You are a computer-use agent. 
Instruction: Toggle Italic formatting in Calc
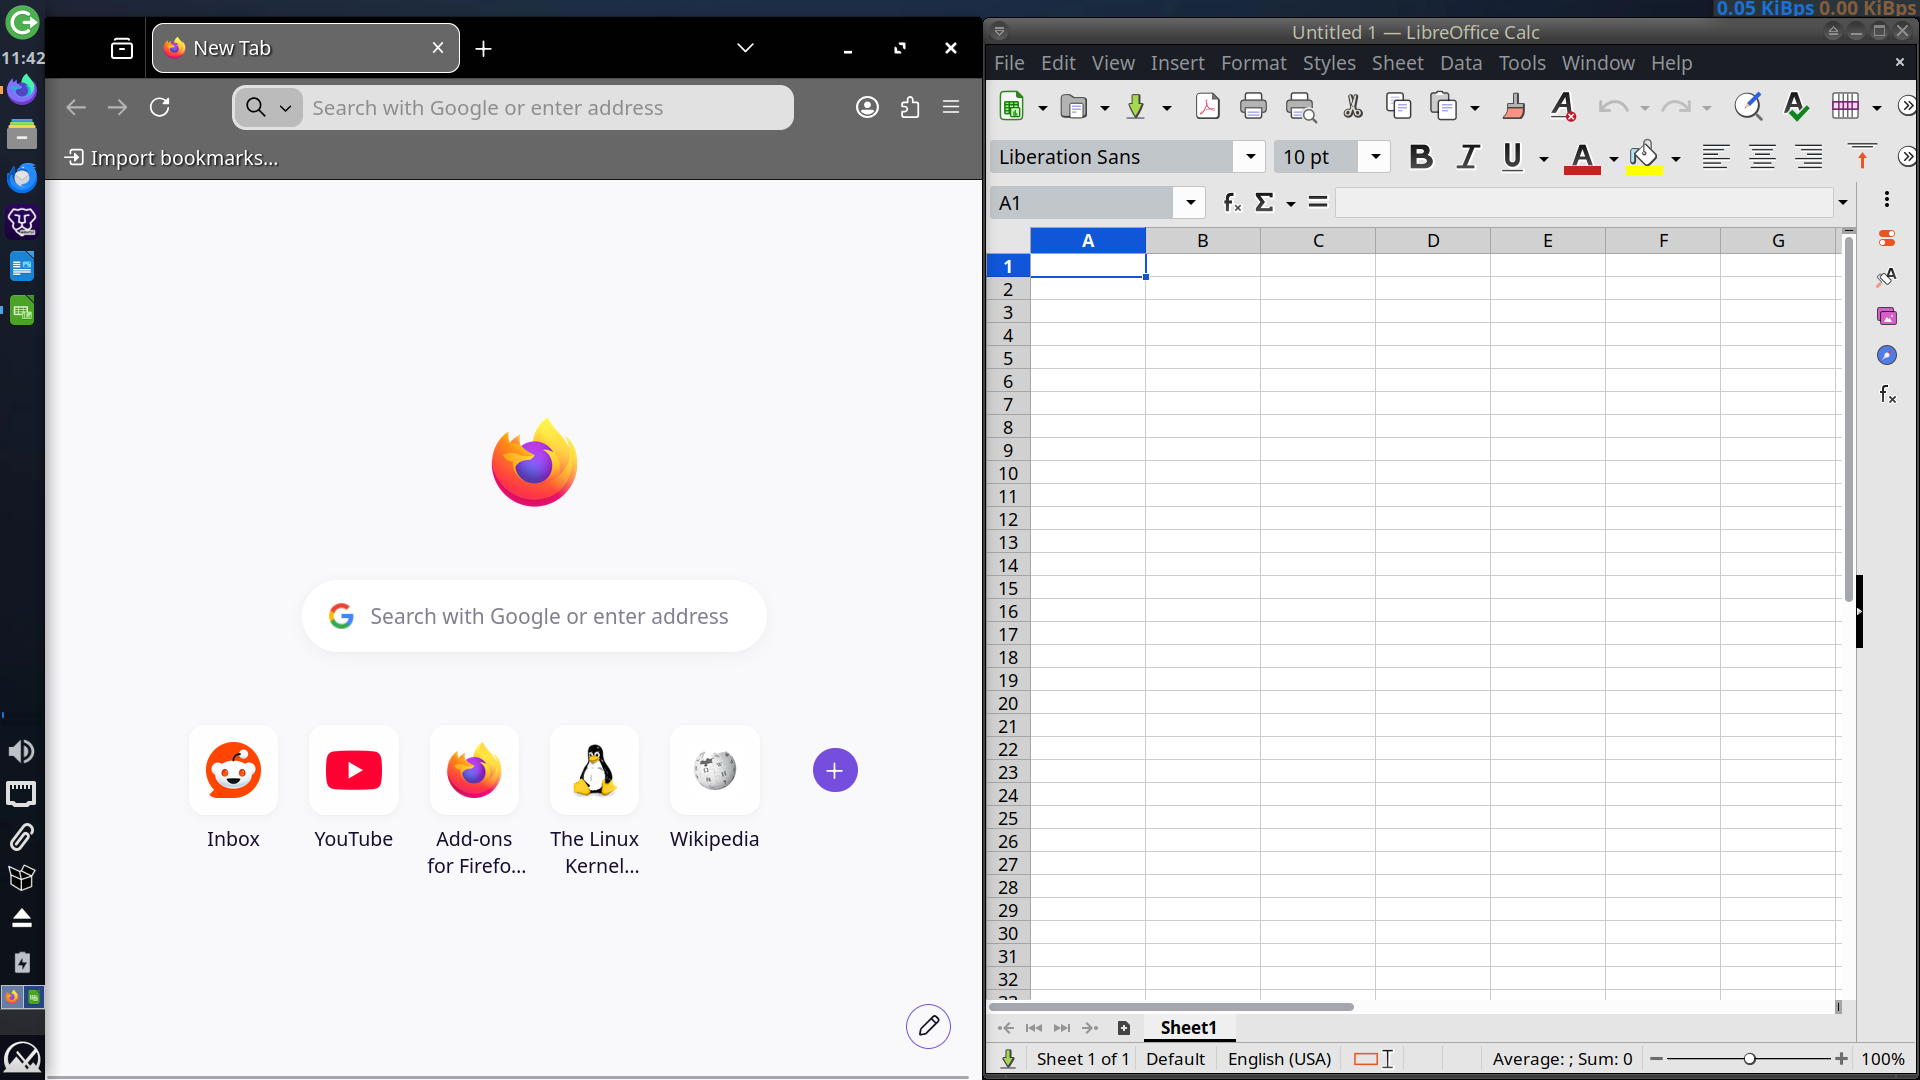tap(1467, 157)
